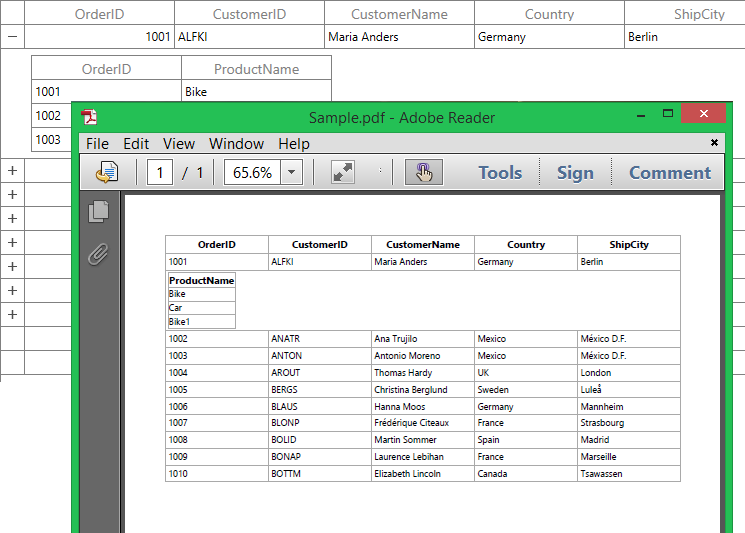Click Sweden in the PDF Country column
This screenshot has height=533, width=745.
click(x=493, y=390)
